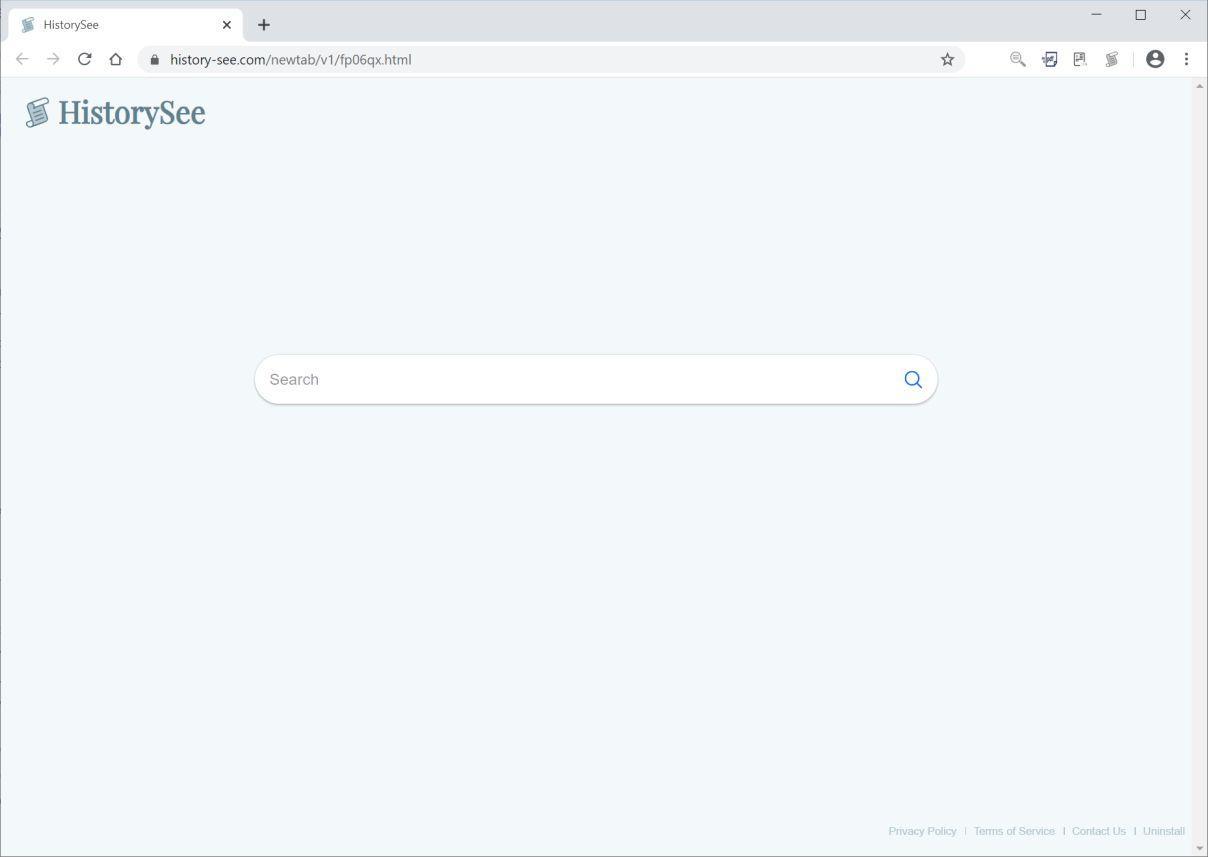Open the Privacy Policy link

pyautogui.click(x=922, y=831)
